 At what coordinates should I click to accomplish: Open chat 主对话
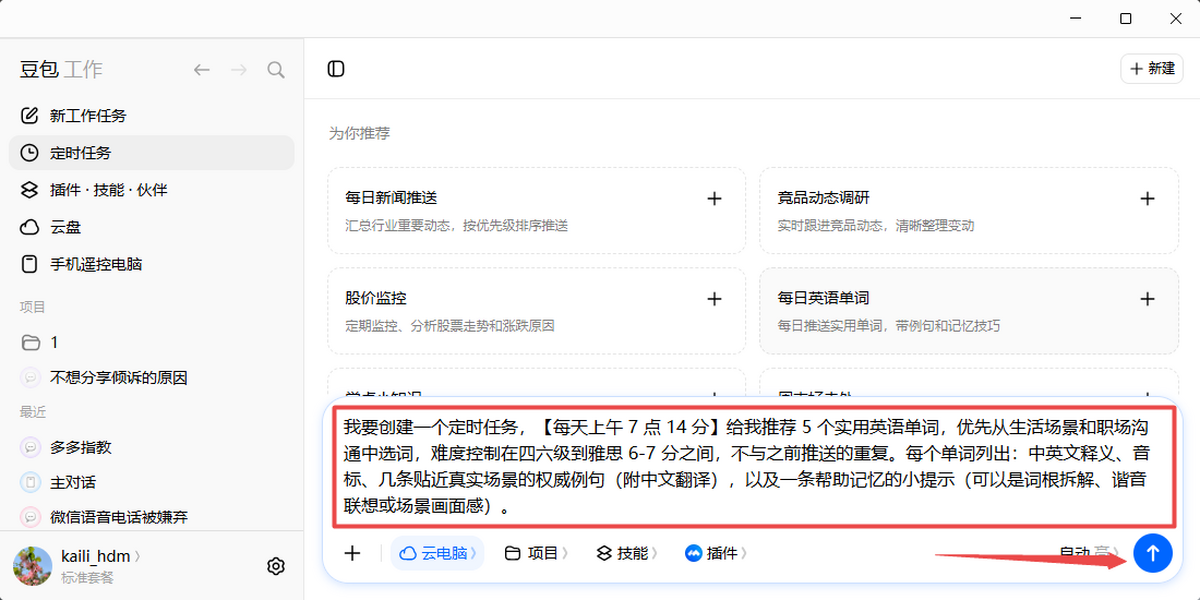[151, 482]
